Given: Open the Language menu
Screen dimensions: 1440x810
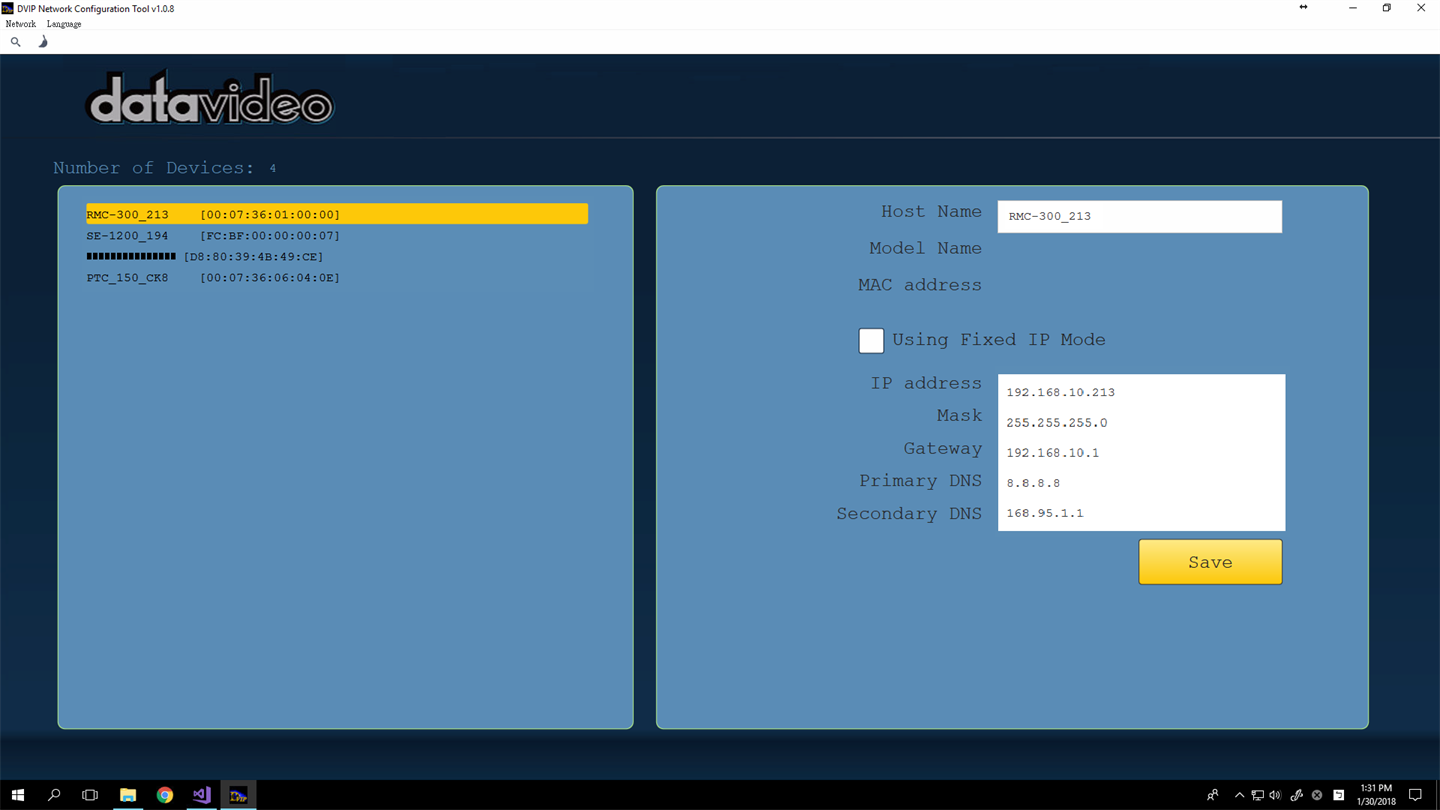Looking at the screenshot, I should click(x=64, y=24).
